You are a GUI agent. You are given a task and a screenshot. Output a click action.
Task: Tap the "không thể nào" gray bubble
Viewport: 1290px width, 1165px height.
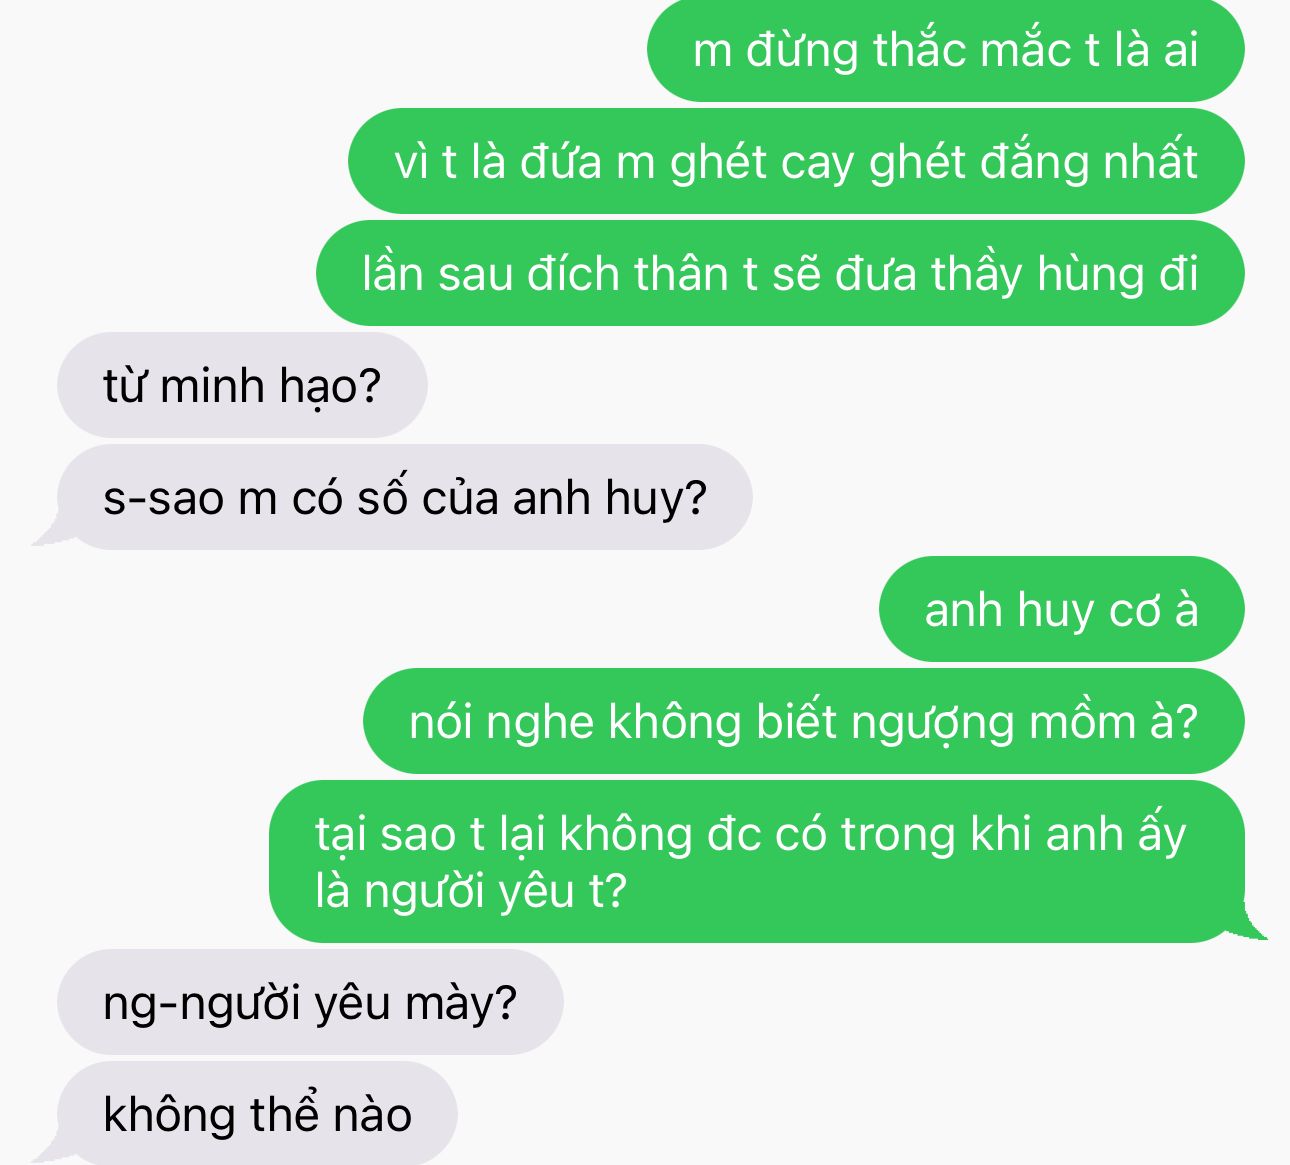click(257, 1113)
